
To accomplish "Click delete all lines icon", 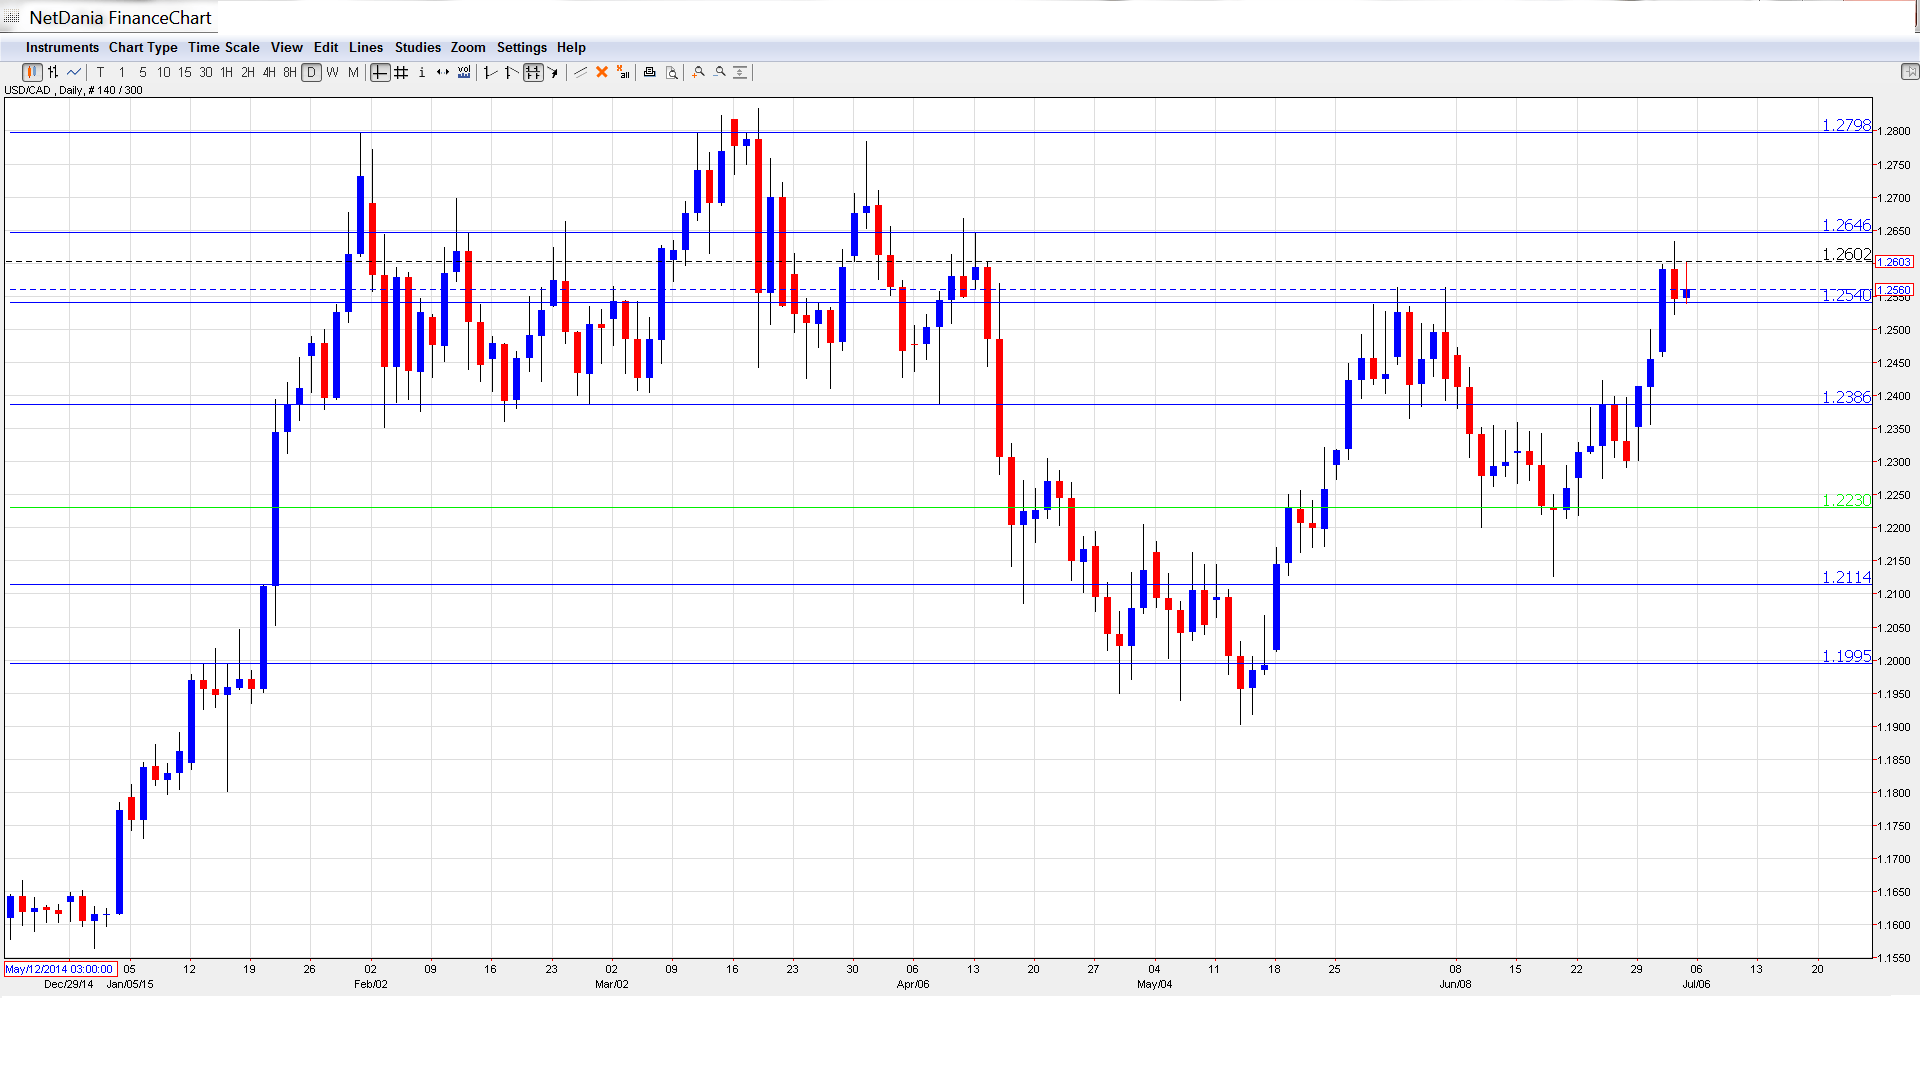I will tap(623, 72).
